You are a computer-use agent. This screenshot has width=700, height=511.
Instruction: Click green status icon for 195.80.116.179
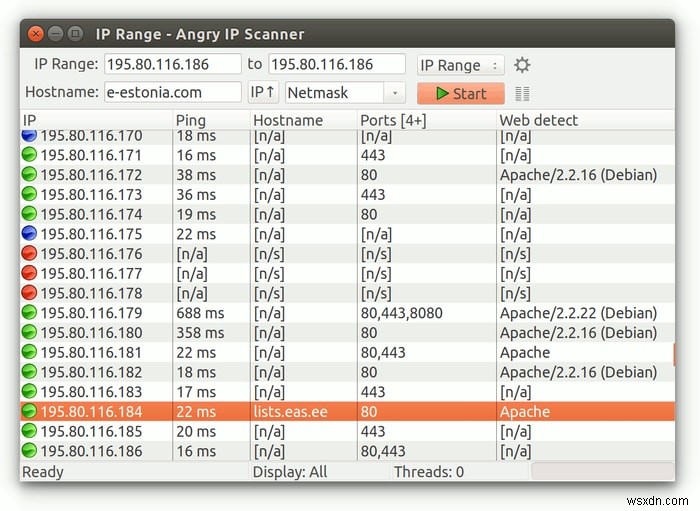29,312
